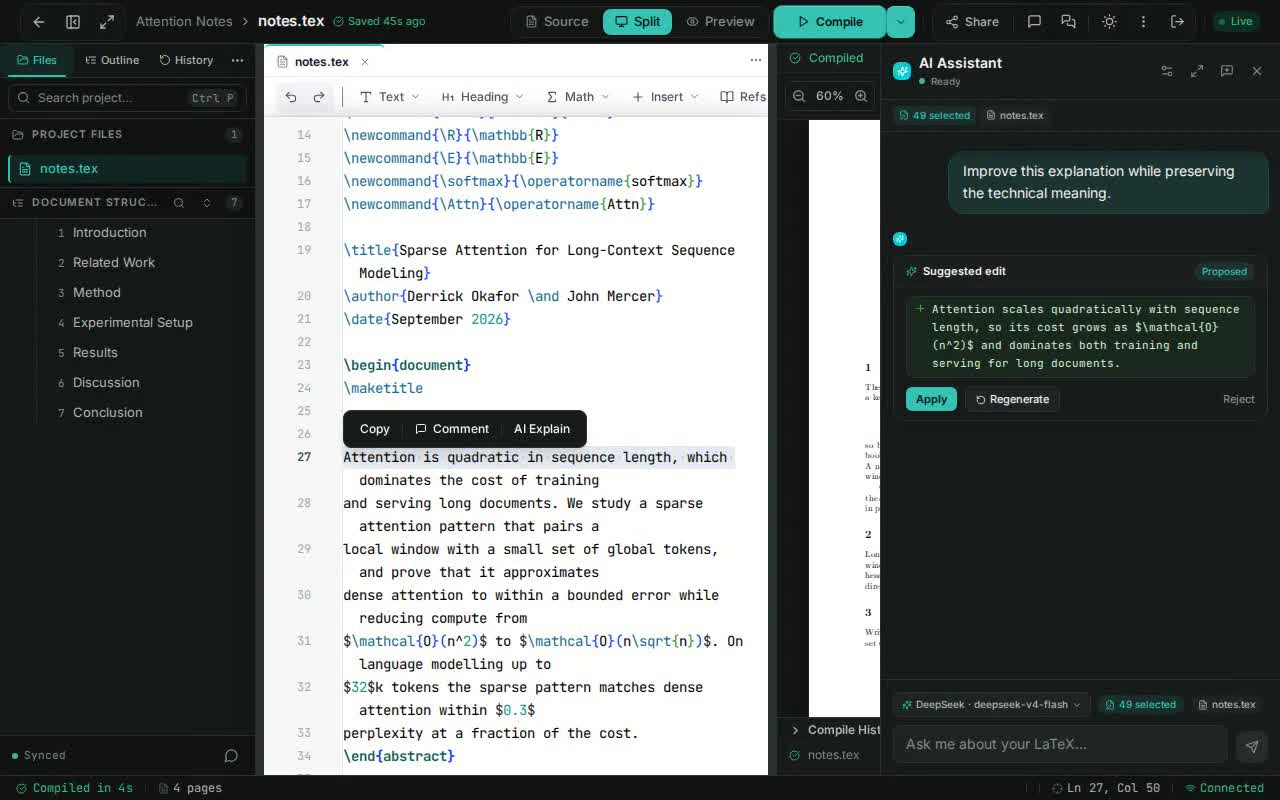Open AI Assistant settings sliders icon
The width and height of the screenshot is (1280, 800).
tap(1167, 71)
